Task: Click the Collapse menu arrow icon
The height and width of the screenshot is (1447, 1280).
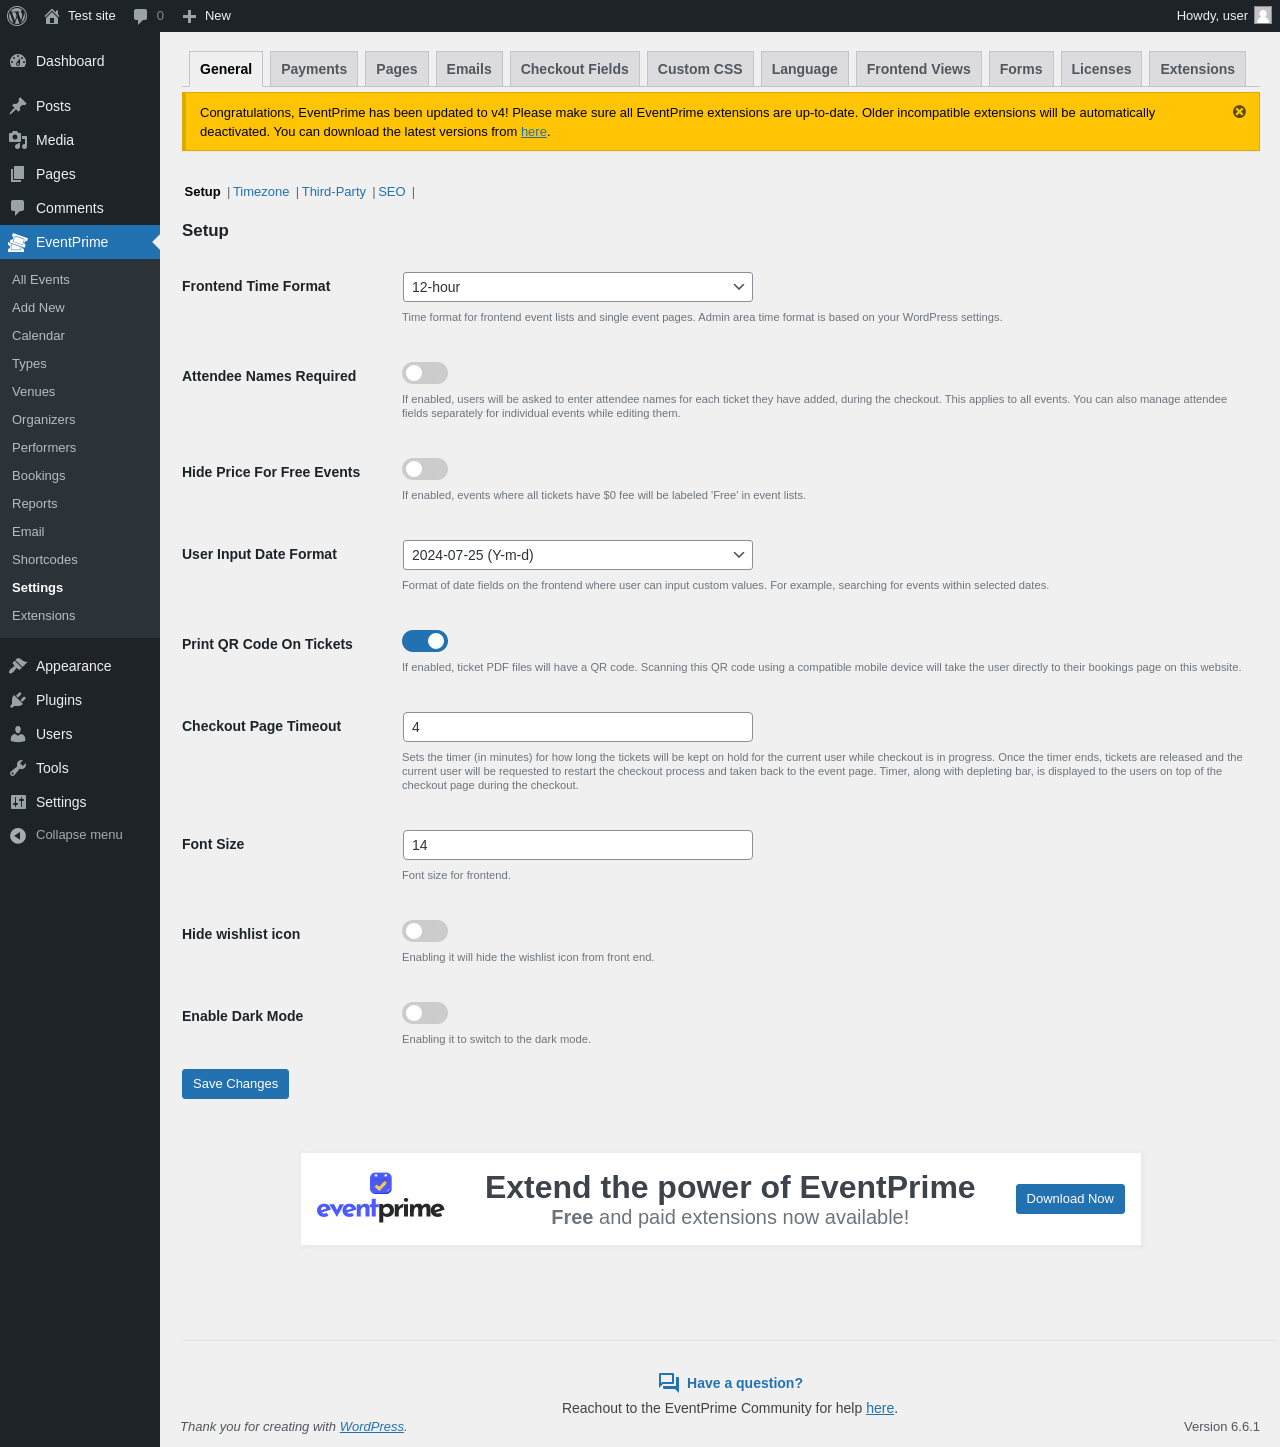Action: (x=18, y=835)
